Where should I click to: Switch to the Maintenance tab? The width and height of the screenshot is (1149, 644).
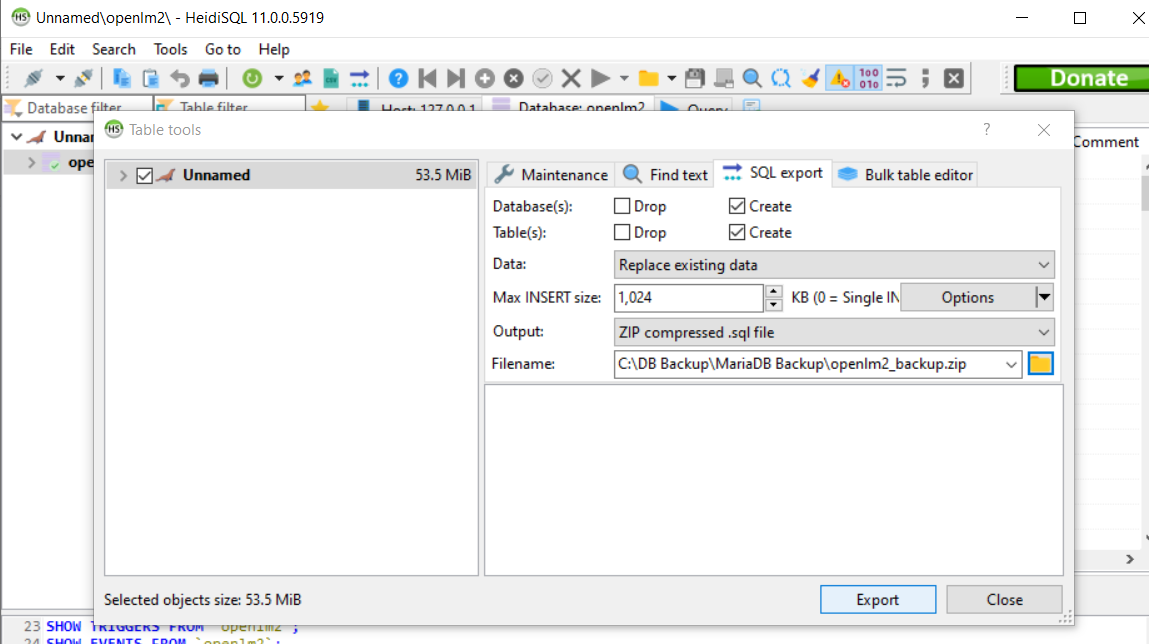click(551, 174)
